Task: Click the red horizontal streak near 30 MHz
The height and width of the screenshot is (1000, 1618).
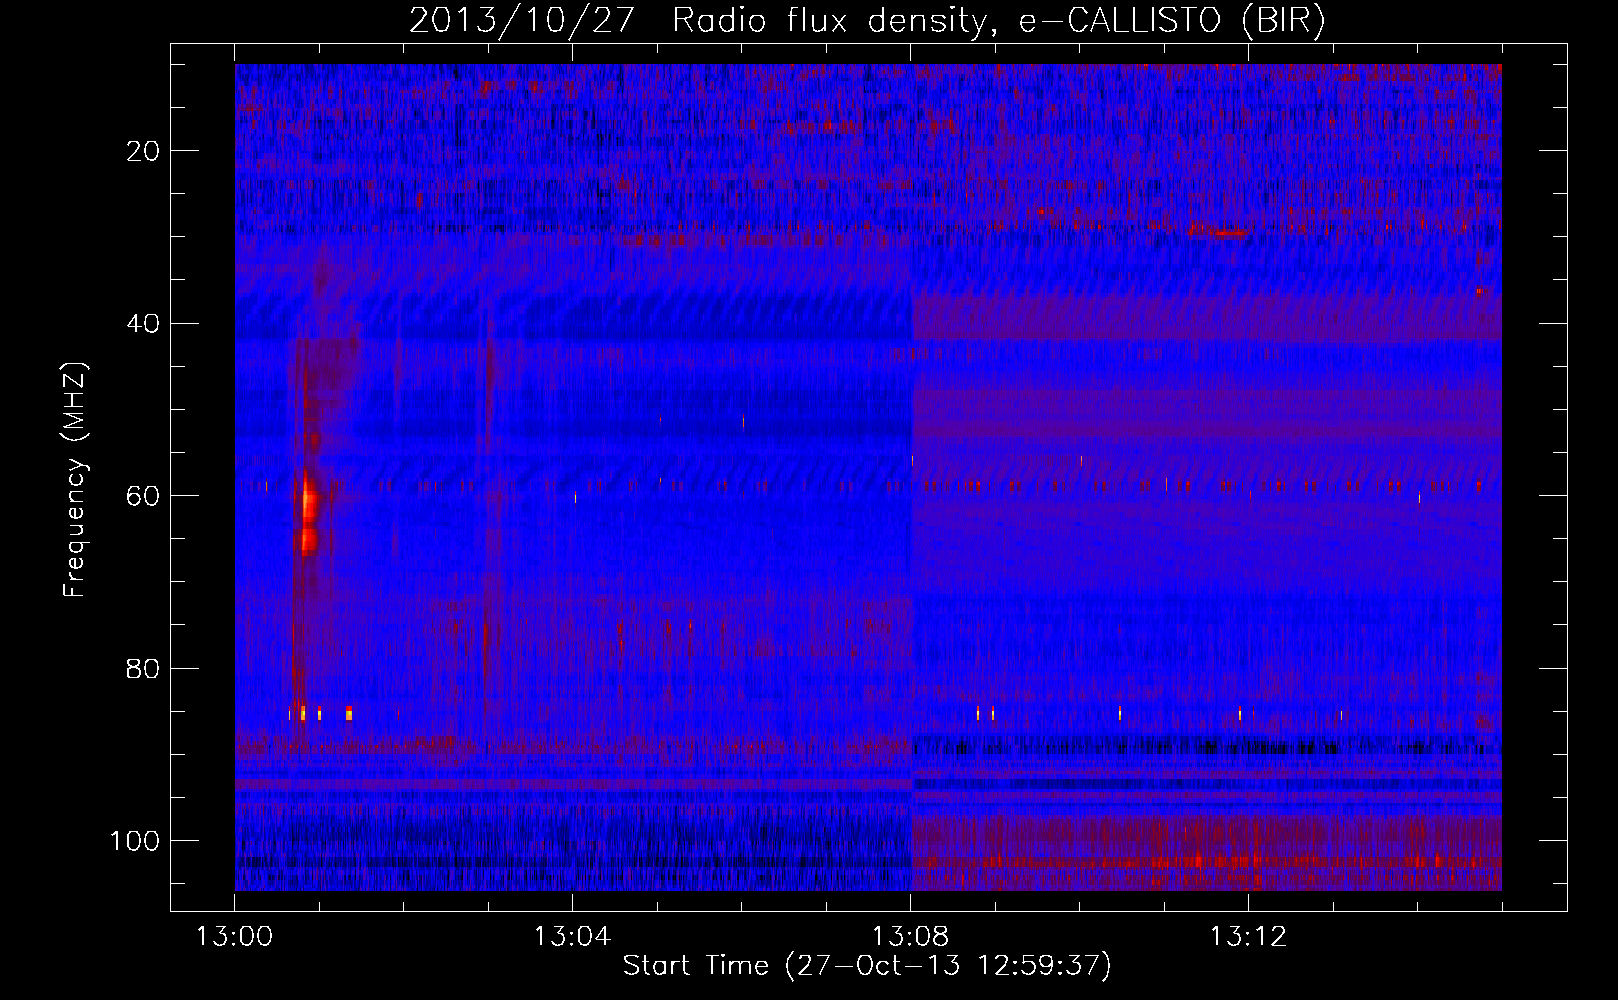Action: [1218, 232]
